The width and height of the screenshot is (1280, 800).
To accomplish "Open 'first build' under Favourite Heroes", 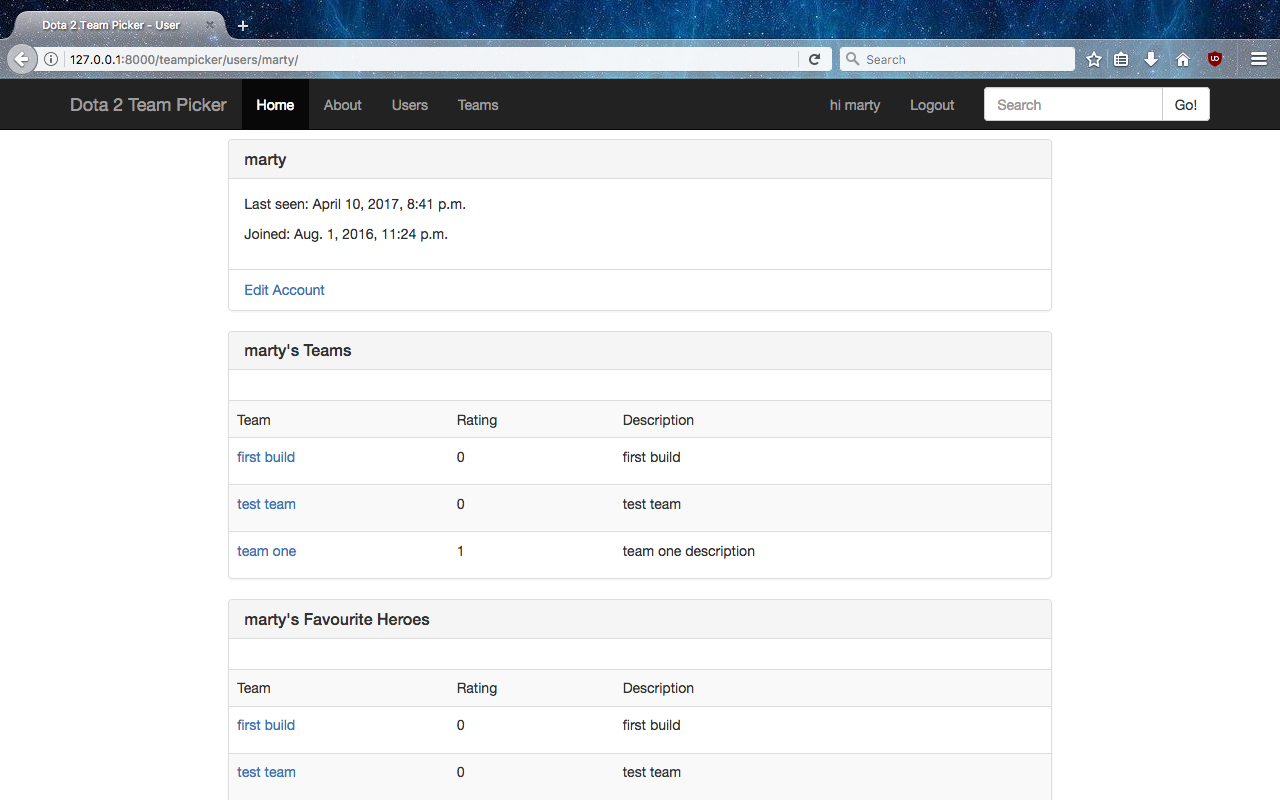I will point(266,725).
